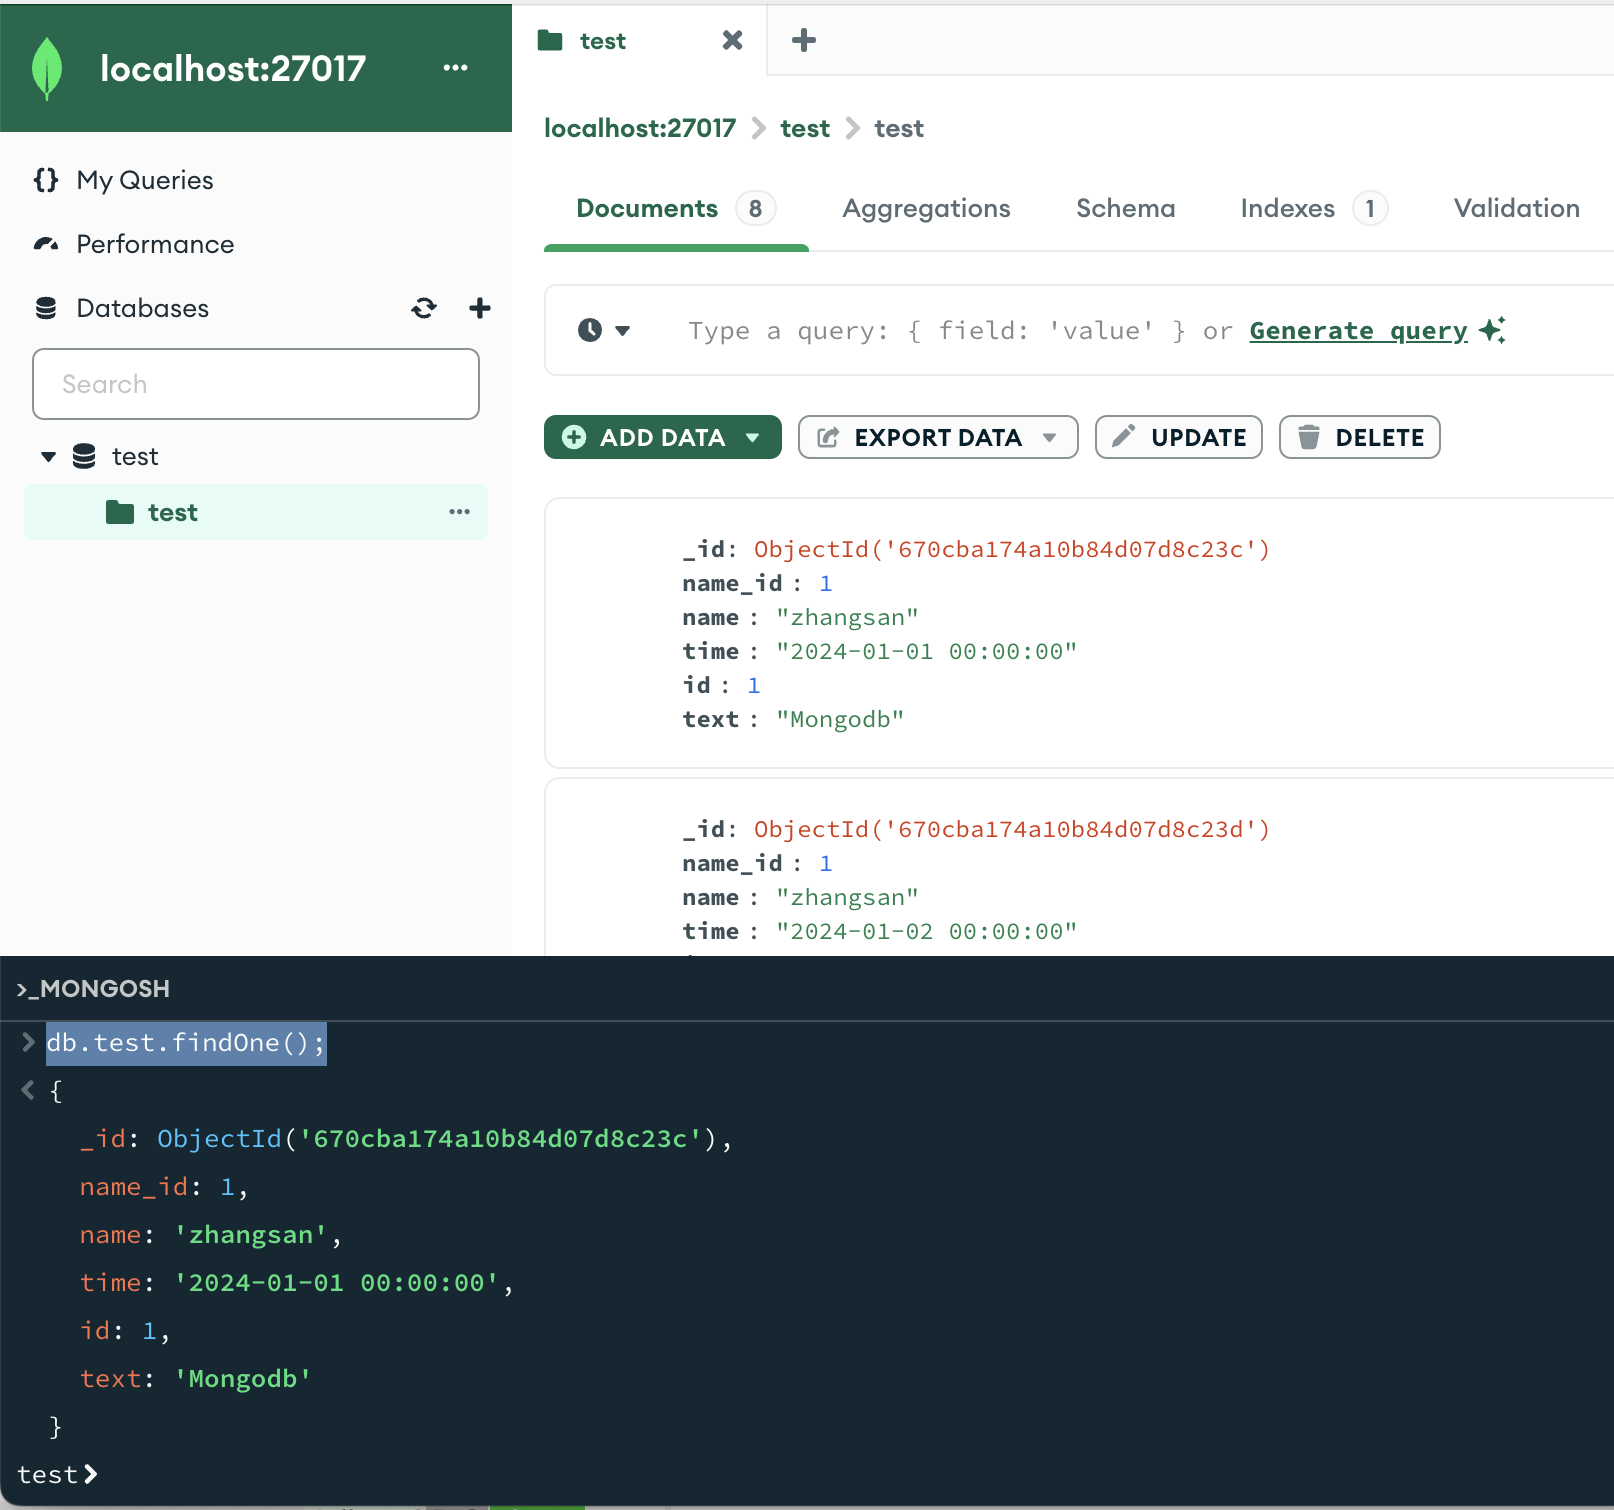Toggle the MONGOSH shell panel header
This screenshot has width=1614, height=1510.
point(94,988)
